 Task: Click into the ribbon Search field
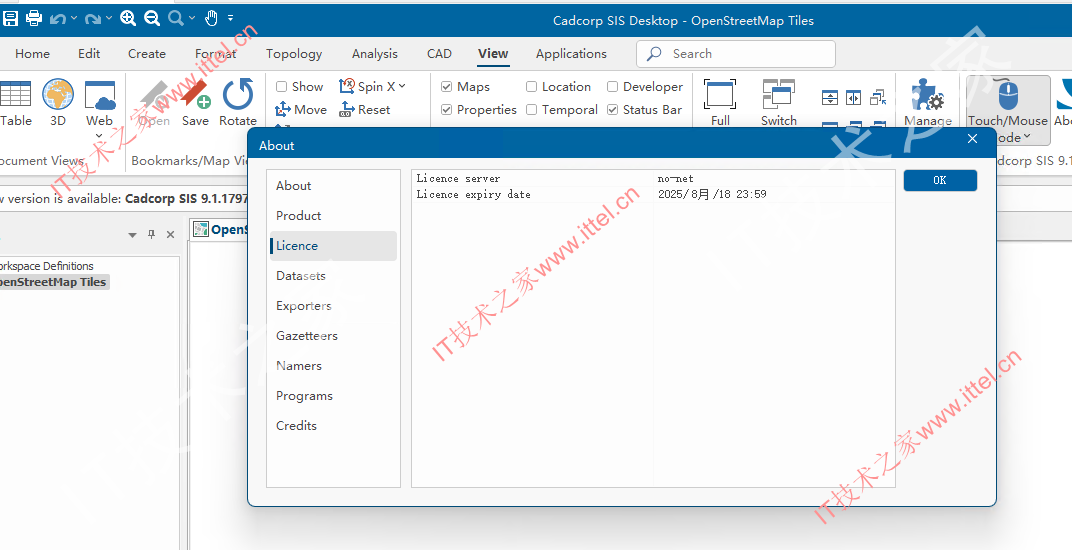click(736, 53)
